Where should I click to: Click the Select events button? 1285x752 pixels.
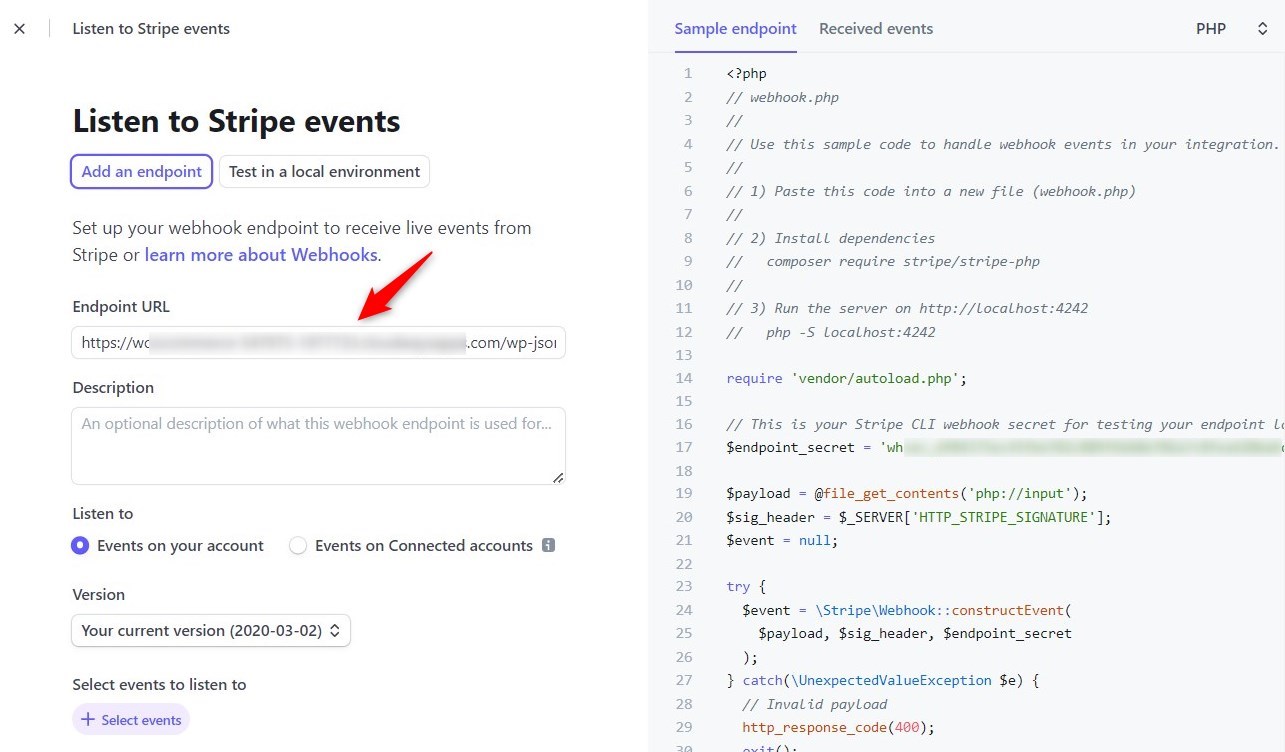[131, 718]
